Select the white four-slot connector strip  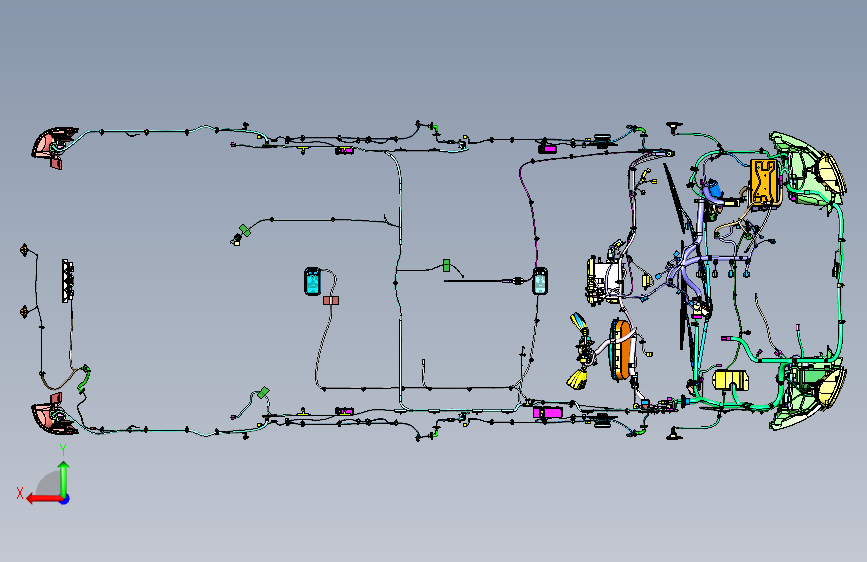(67, 280)
